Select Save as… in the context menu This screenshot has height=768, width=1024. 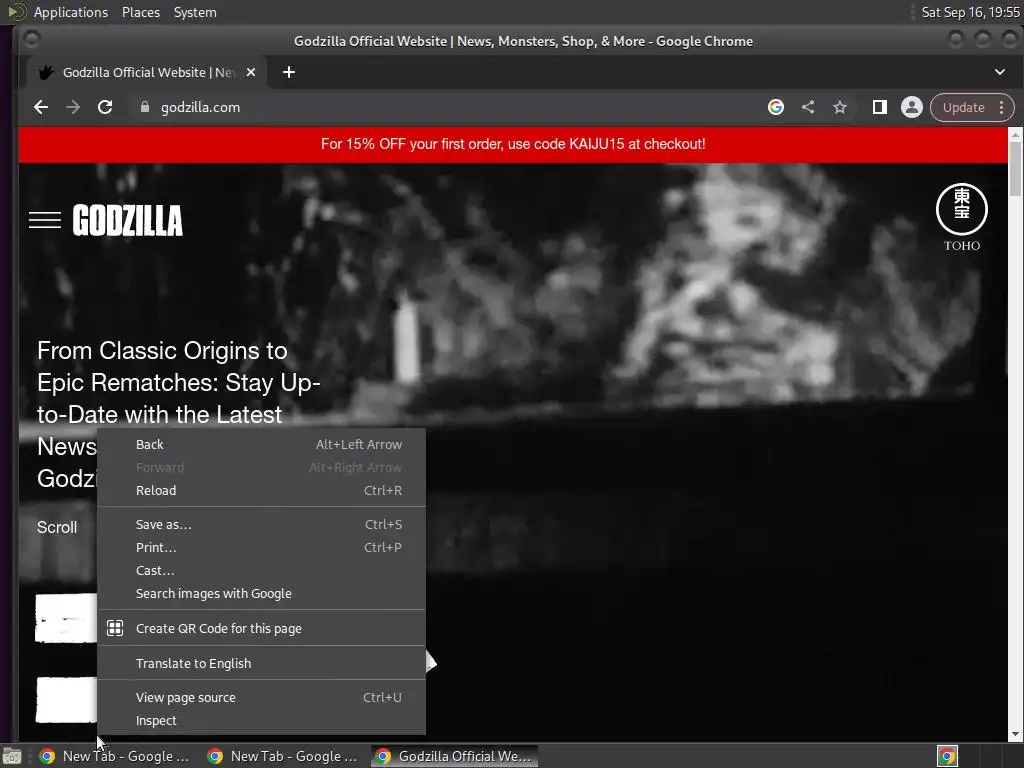pos(261,524)
